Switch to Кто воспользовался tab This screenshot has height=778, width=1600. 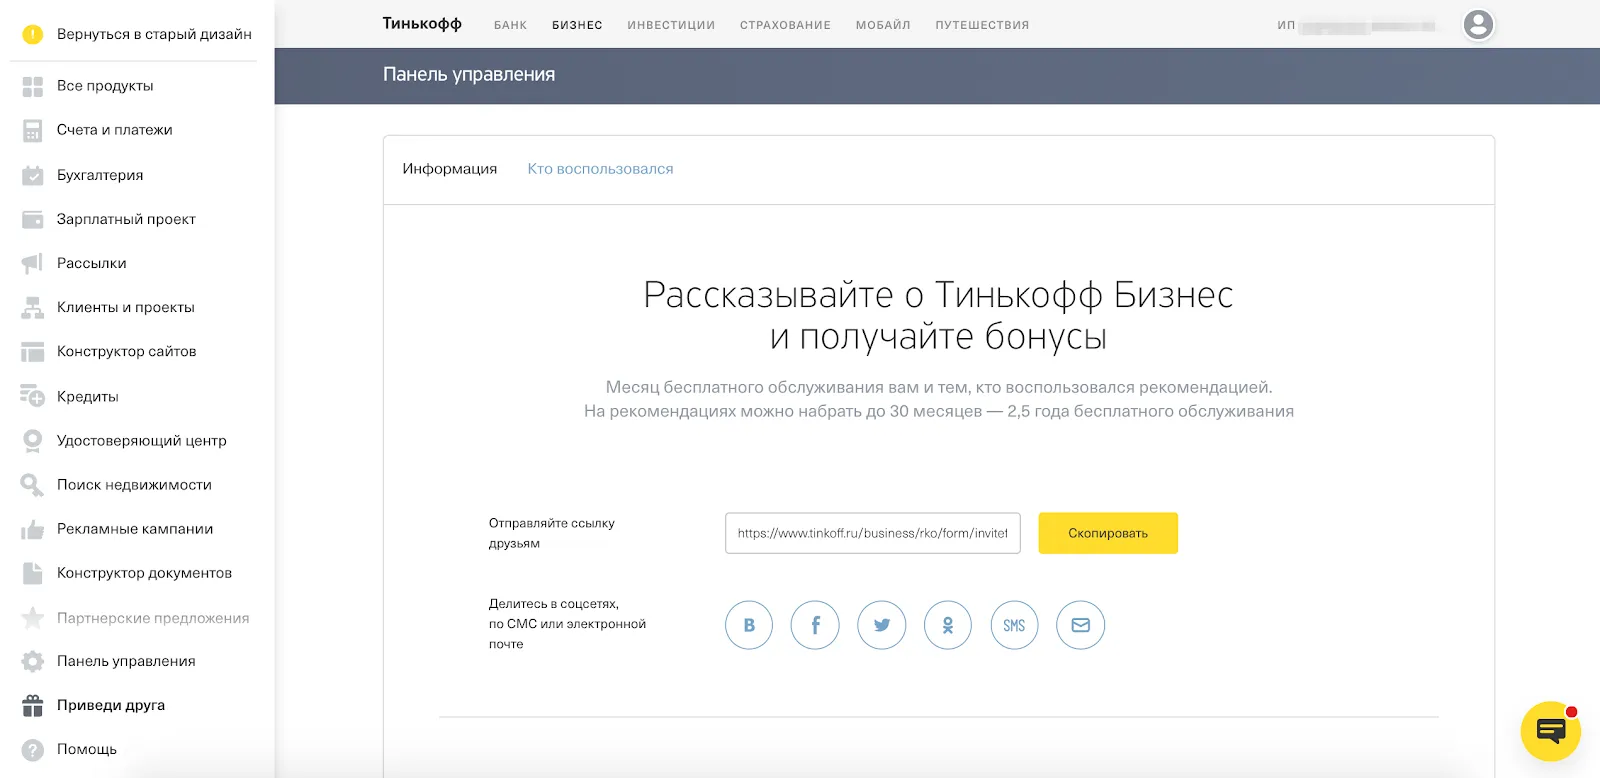tap(600, 169)
